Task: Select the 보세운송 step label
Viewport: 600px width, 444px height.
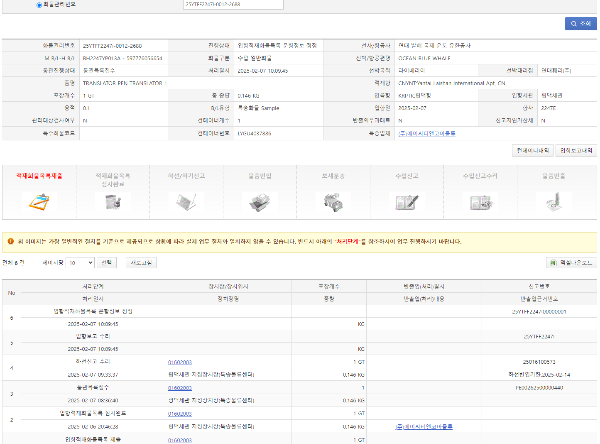Action: 333,176
